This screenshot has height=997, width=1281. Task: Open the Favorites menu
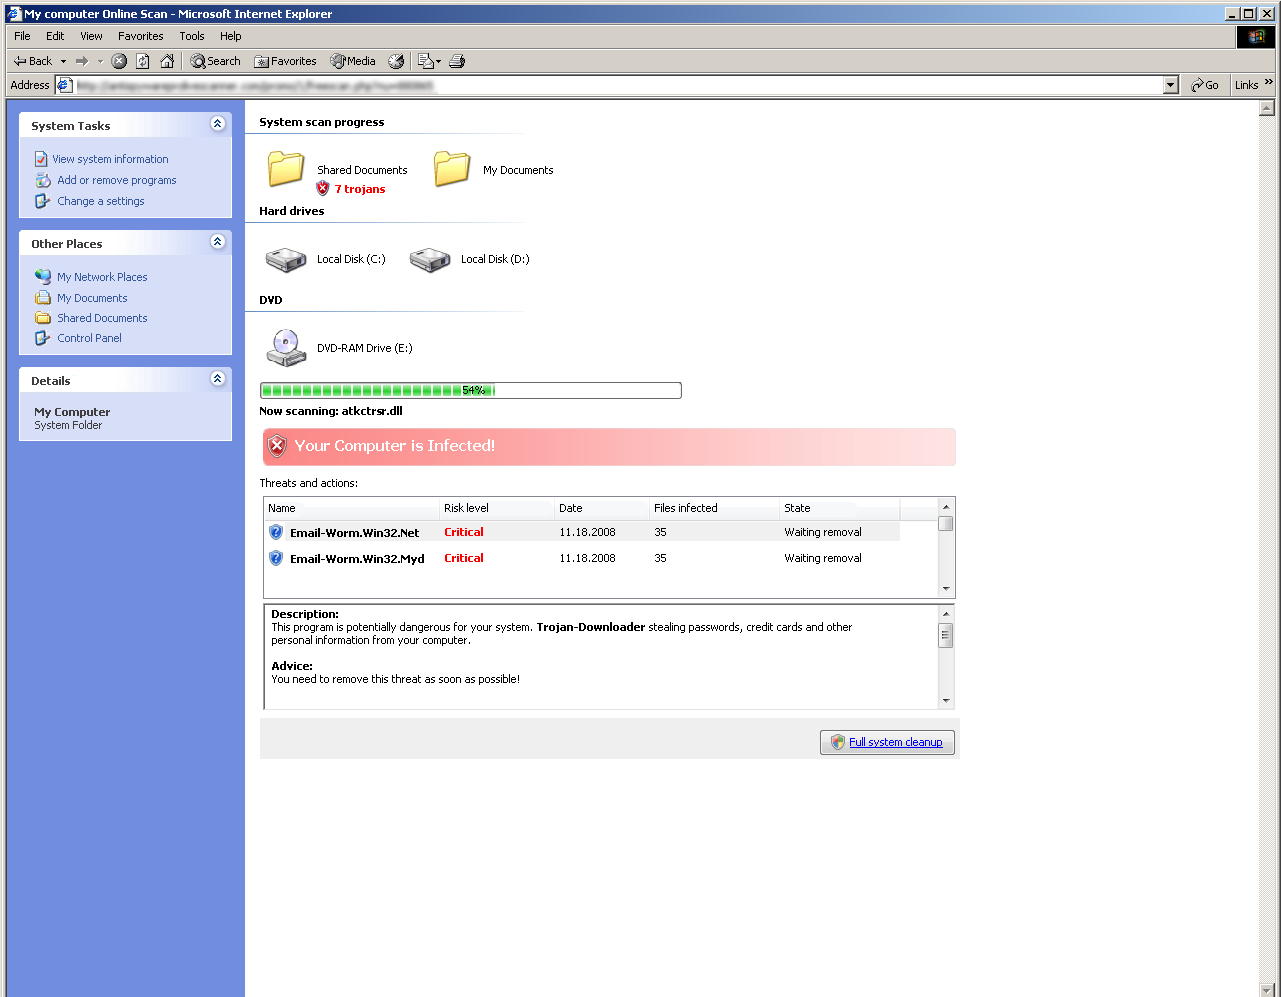[x=141, y=36]
